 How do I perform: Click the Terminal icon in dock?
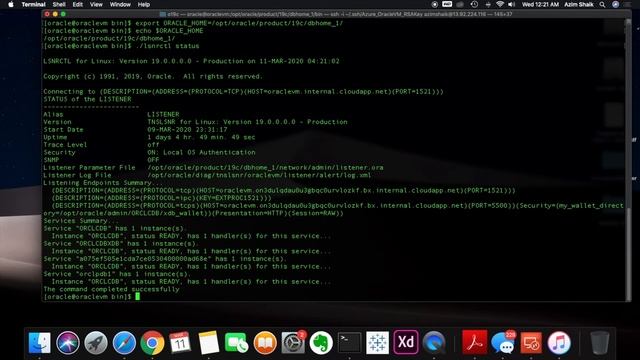pos(349,342)
